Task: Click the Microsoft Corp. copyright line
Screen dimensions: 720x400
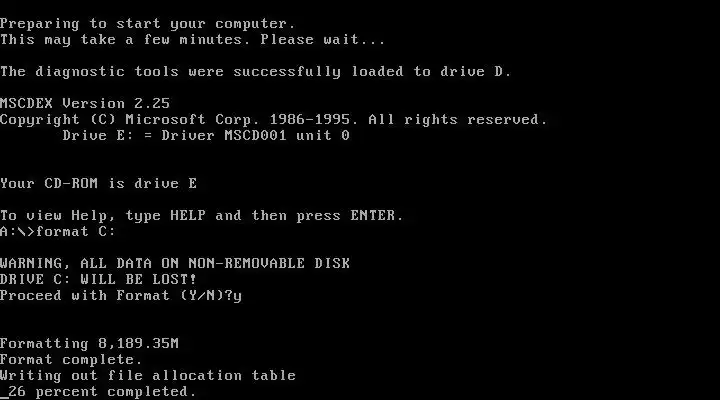Action: pos(274,120)
